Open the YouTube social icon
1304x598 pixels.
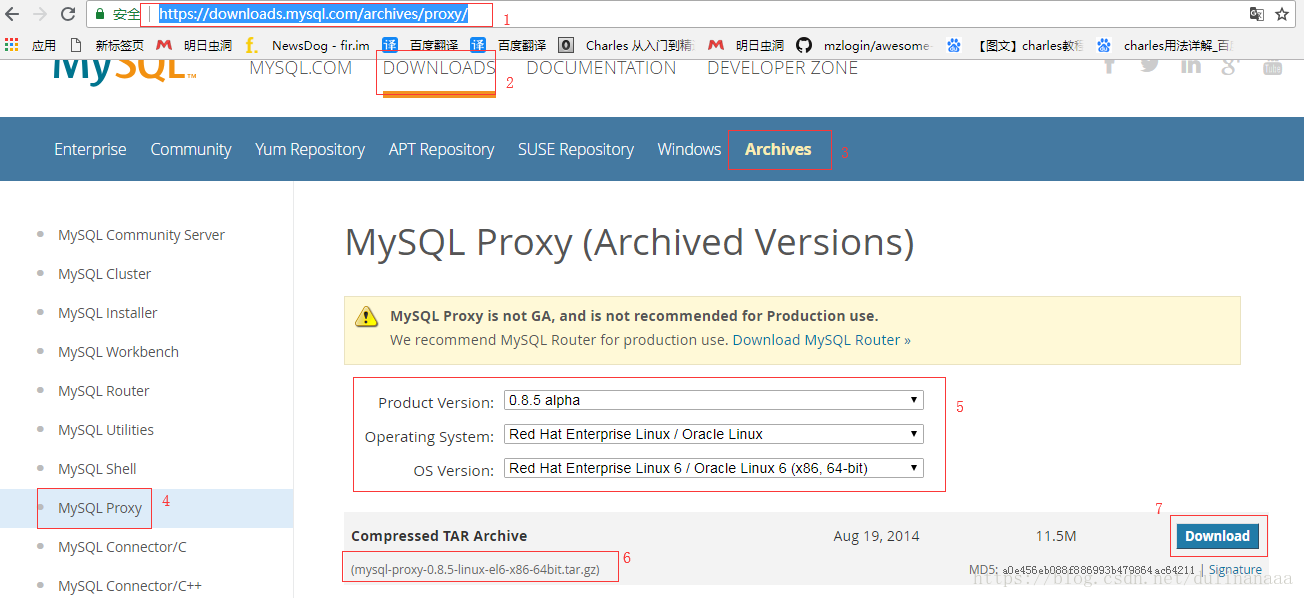point(1272,67)
